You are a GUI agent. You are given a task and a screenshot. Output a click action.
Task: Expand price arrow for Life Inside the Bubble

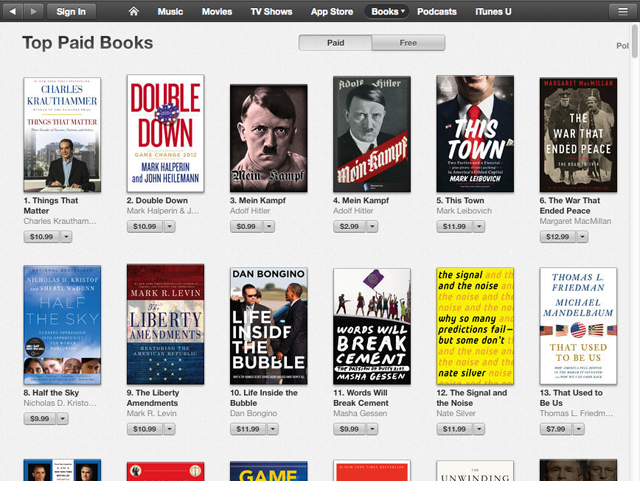point(273,429)
